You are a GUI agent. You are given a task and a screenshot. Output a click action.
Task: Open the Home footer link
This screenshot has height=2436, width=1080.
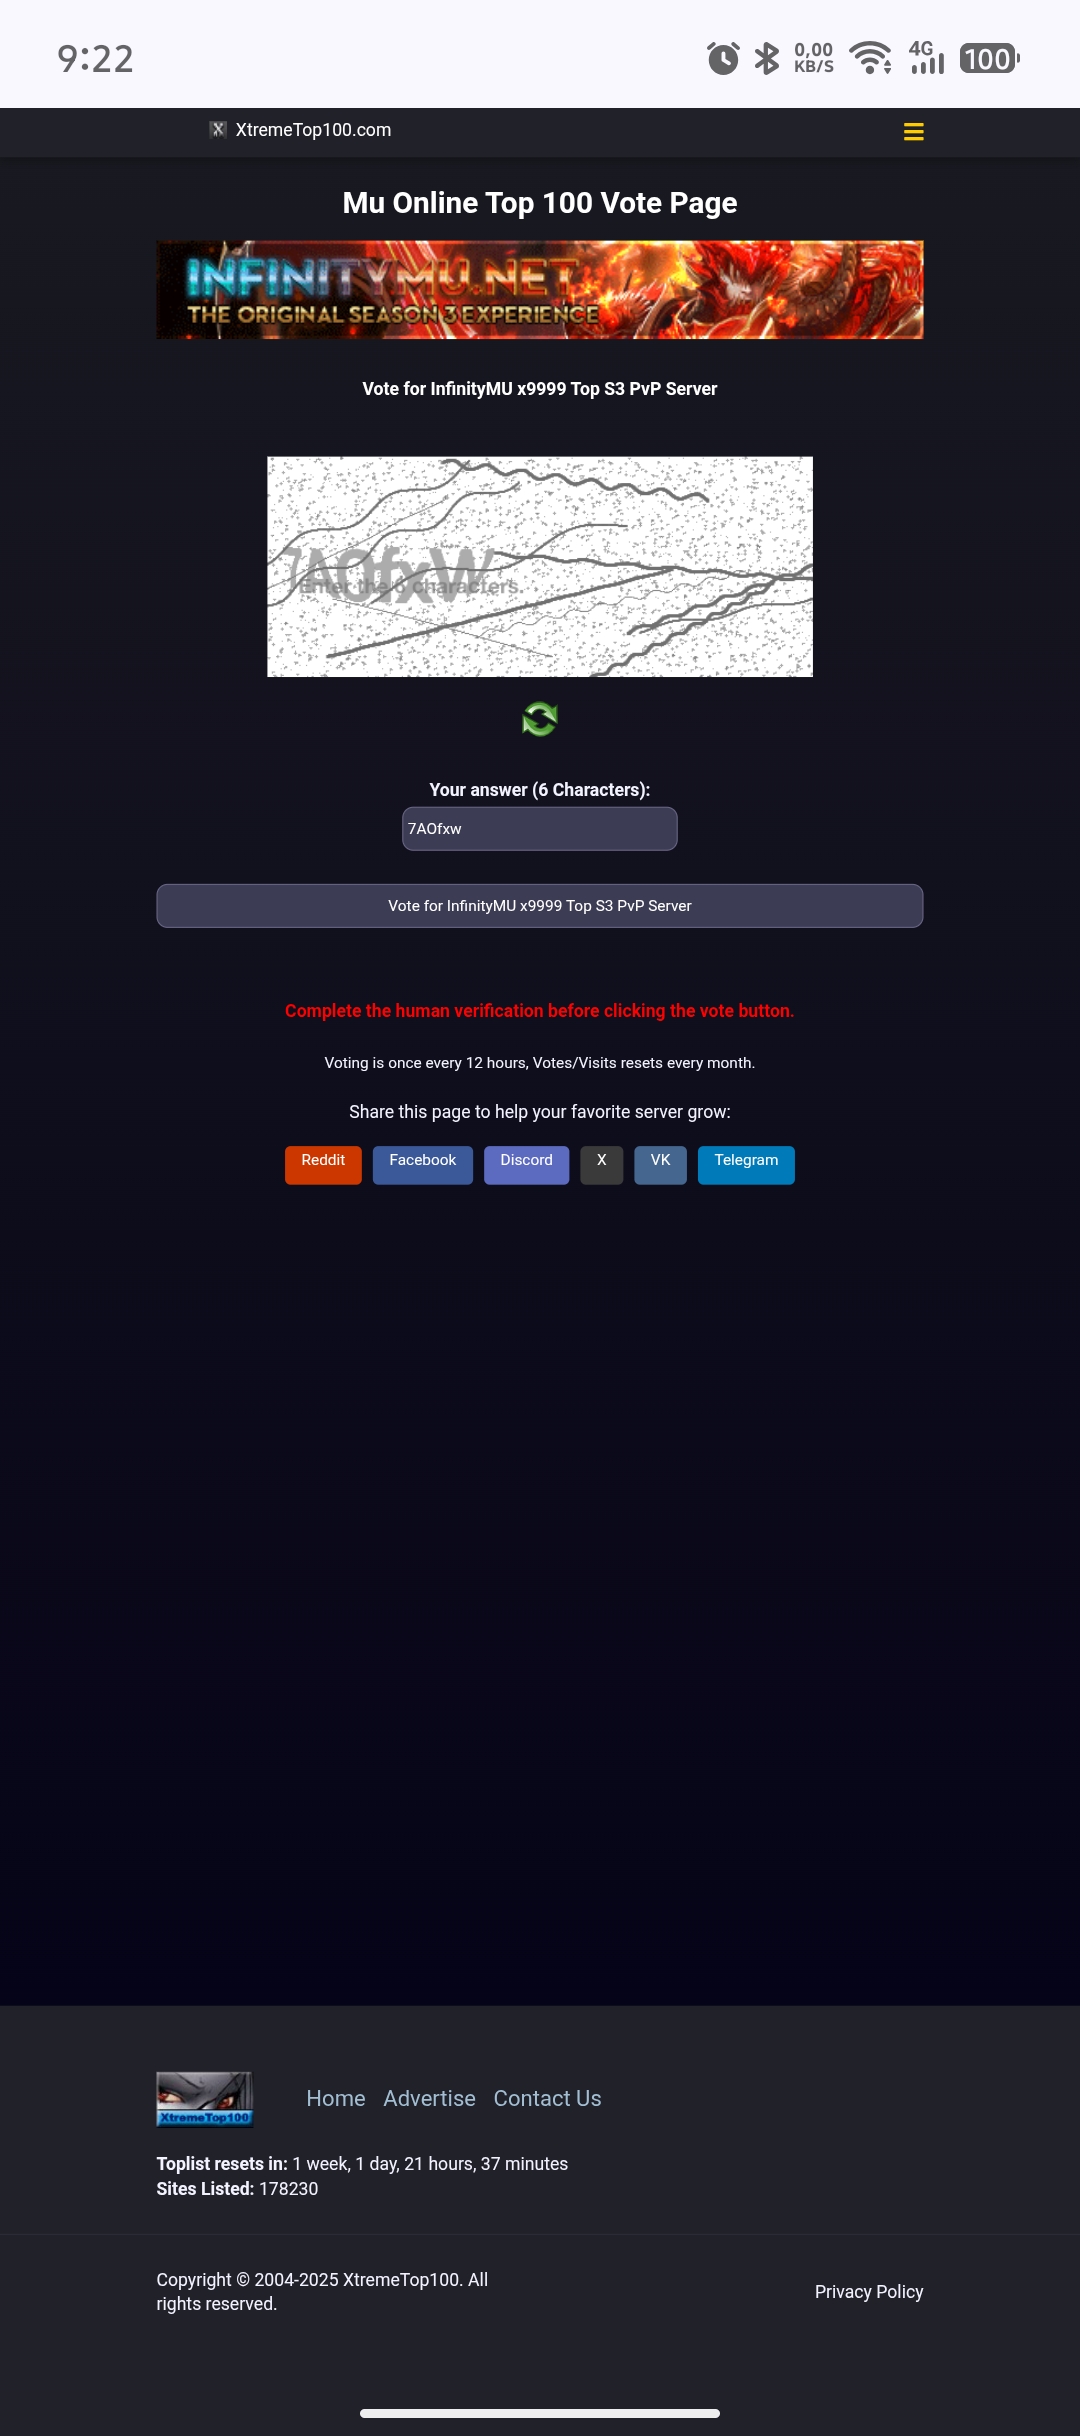(x=336, y=2099)
